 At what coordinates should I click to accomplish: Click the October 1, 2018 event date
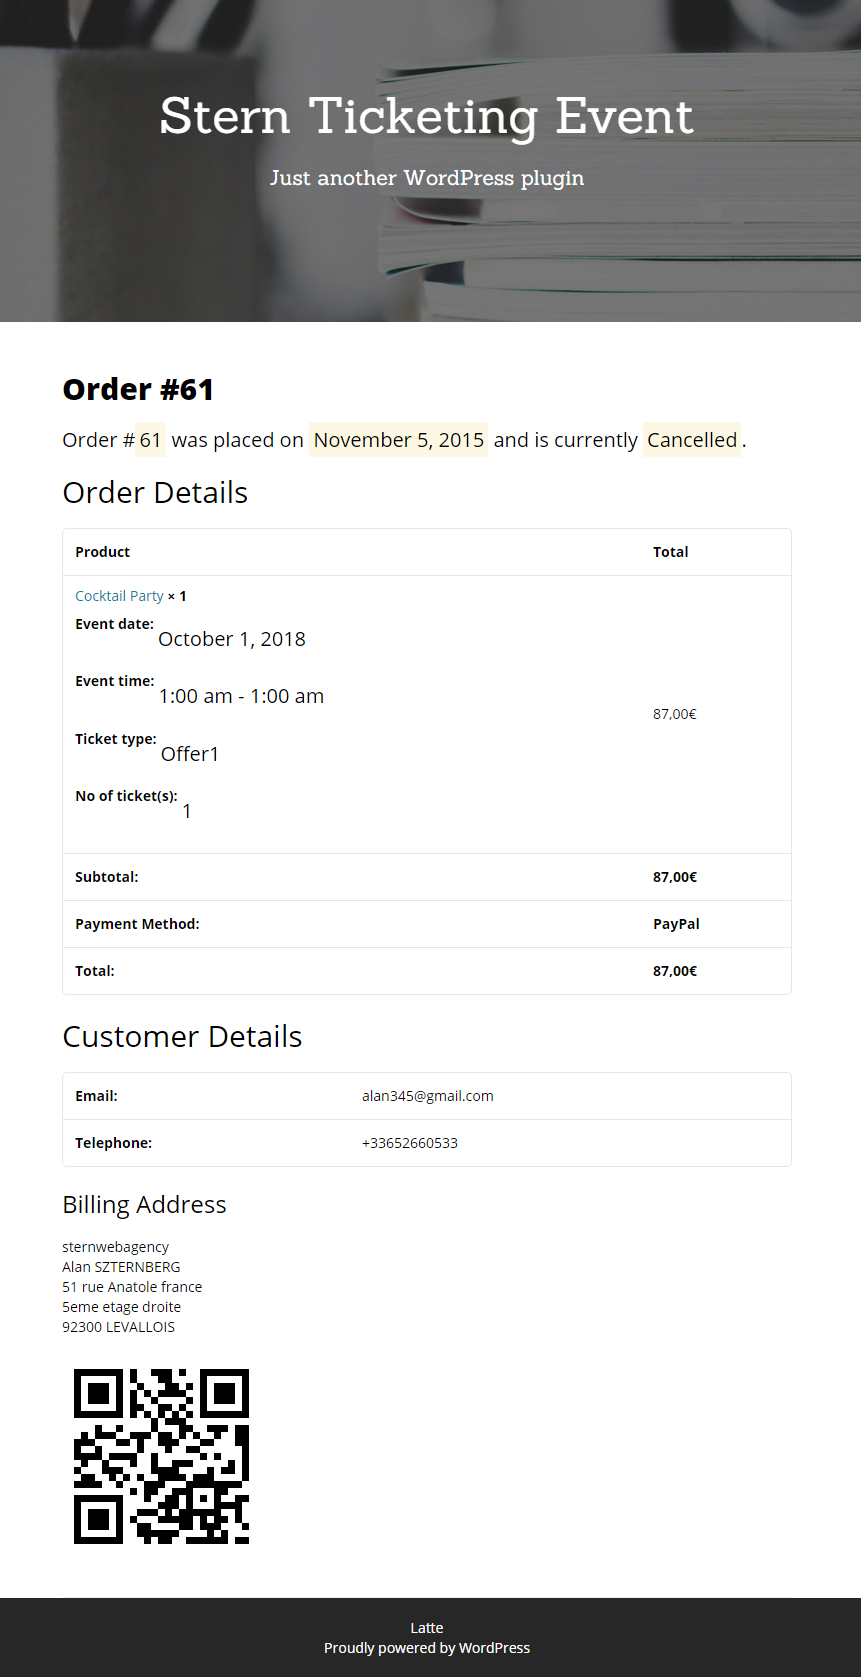coord(232,639)
